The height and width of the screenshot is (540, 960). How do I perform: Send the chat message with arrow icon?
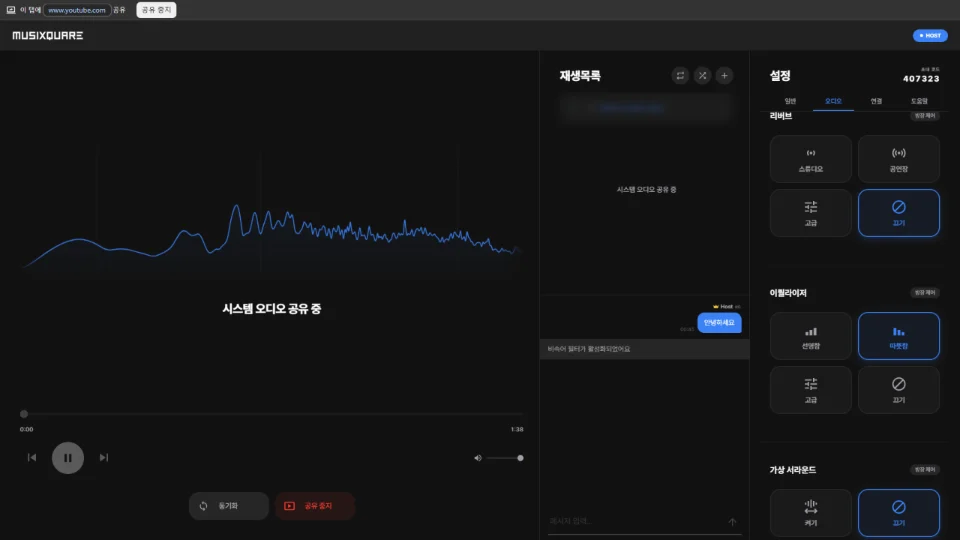coord(732,522)
